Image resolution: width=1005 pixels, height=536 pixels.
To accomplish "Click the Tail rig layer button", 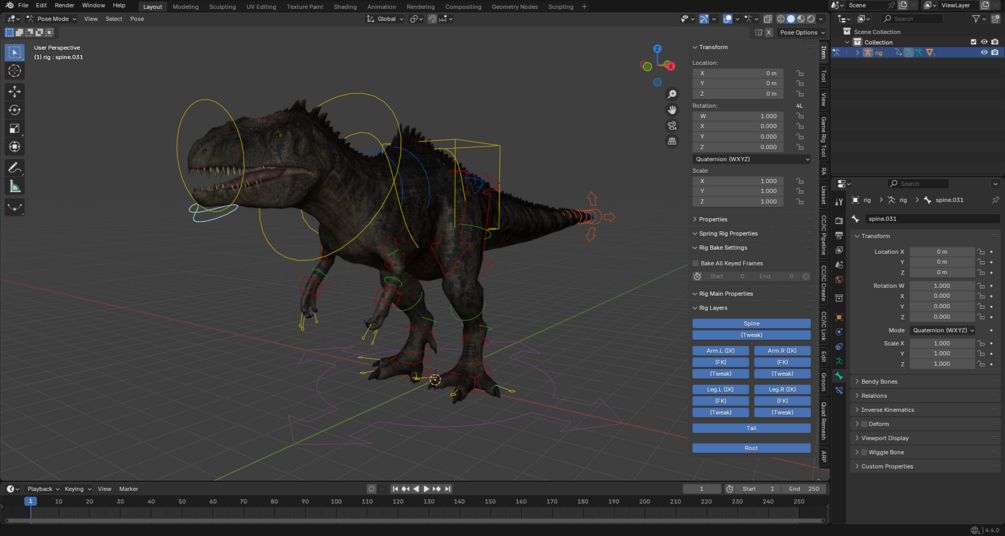I will click(751, 428).
